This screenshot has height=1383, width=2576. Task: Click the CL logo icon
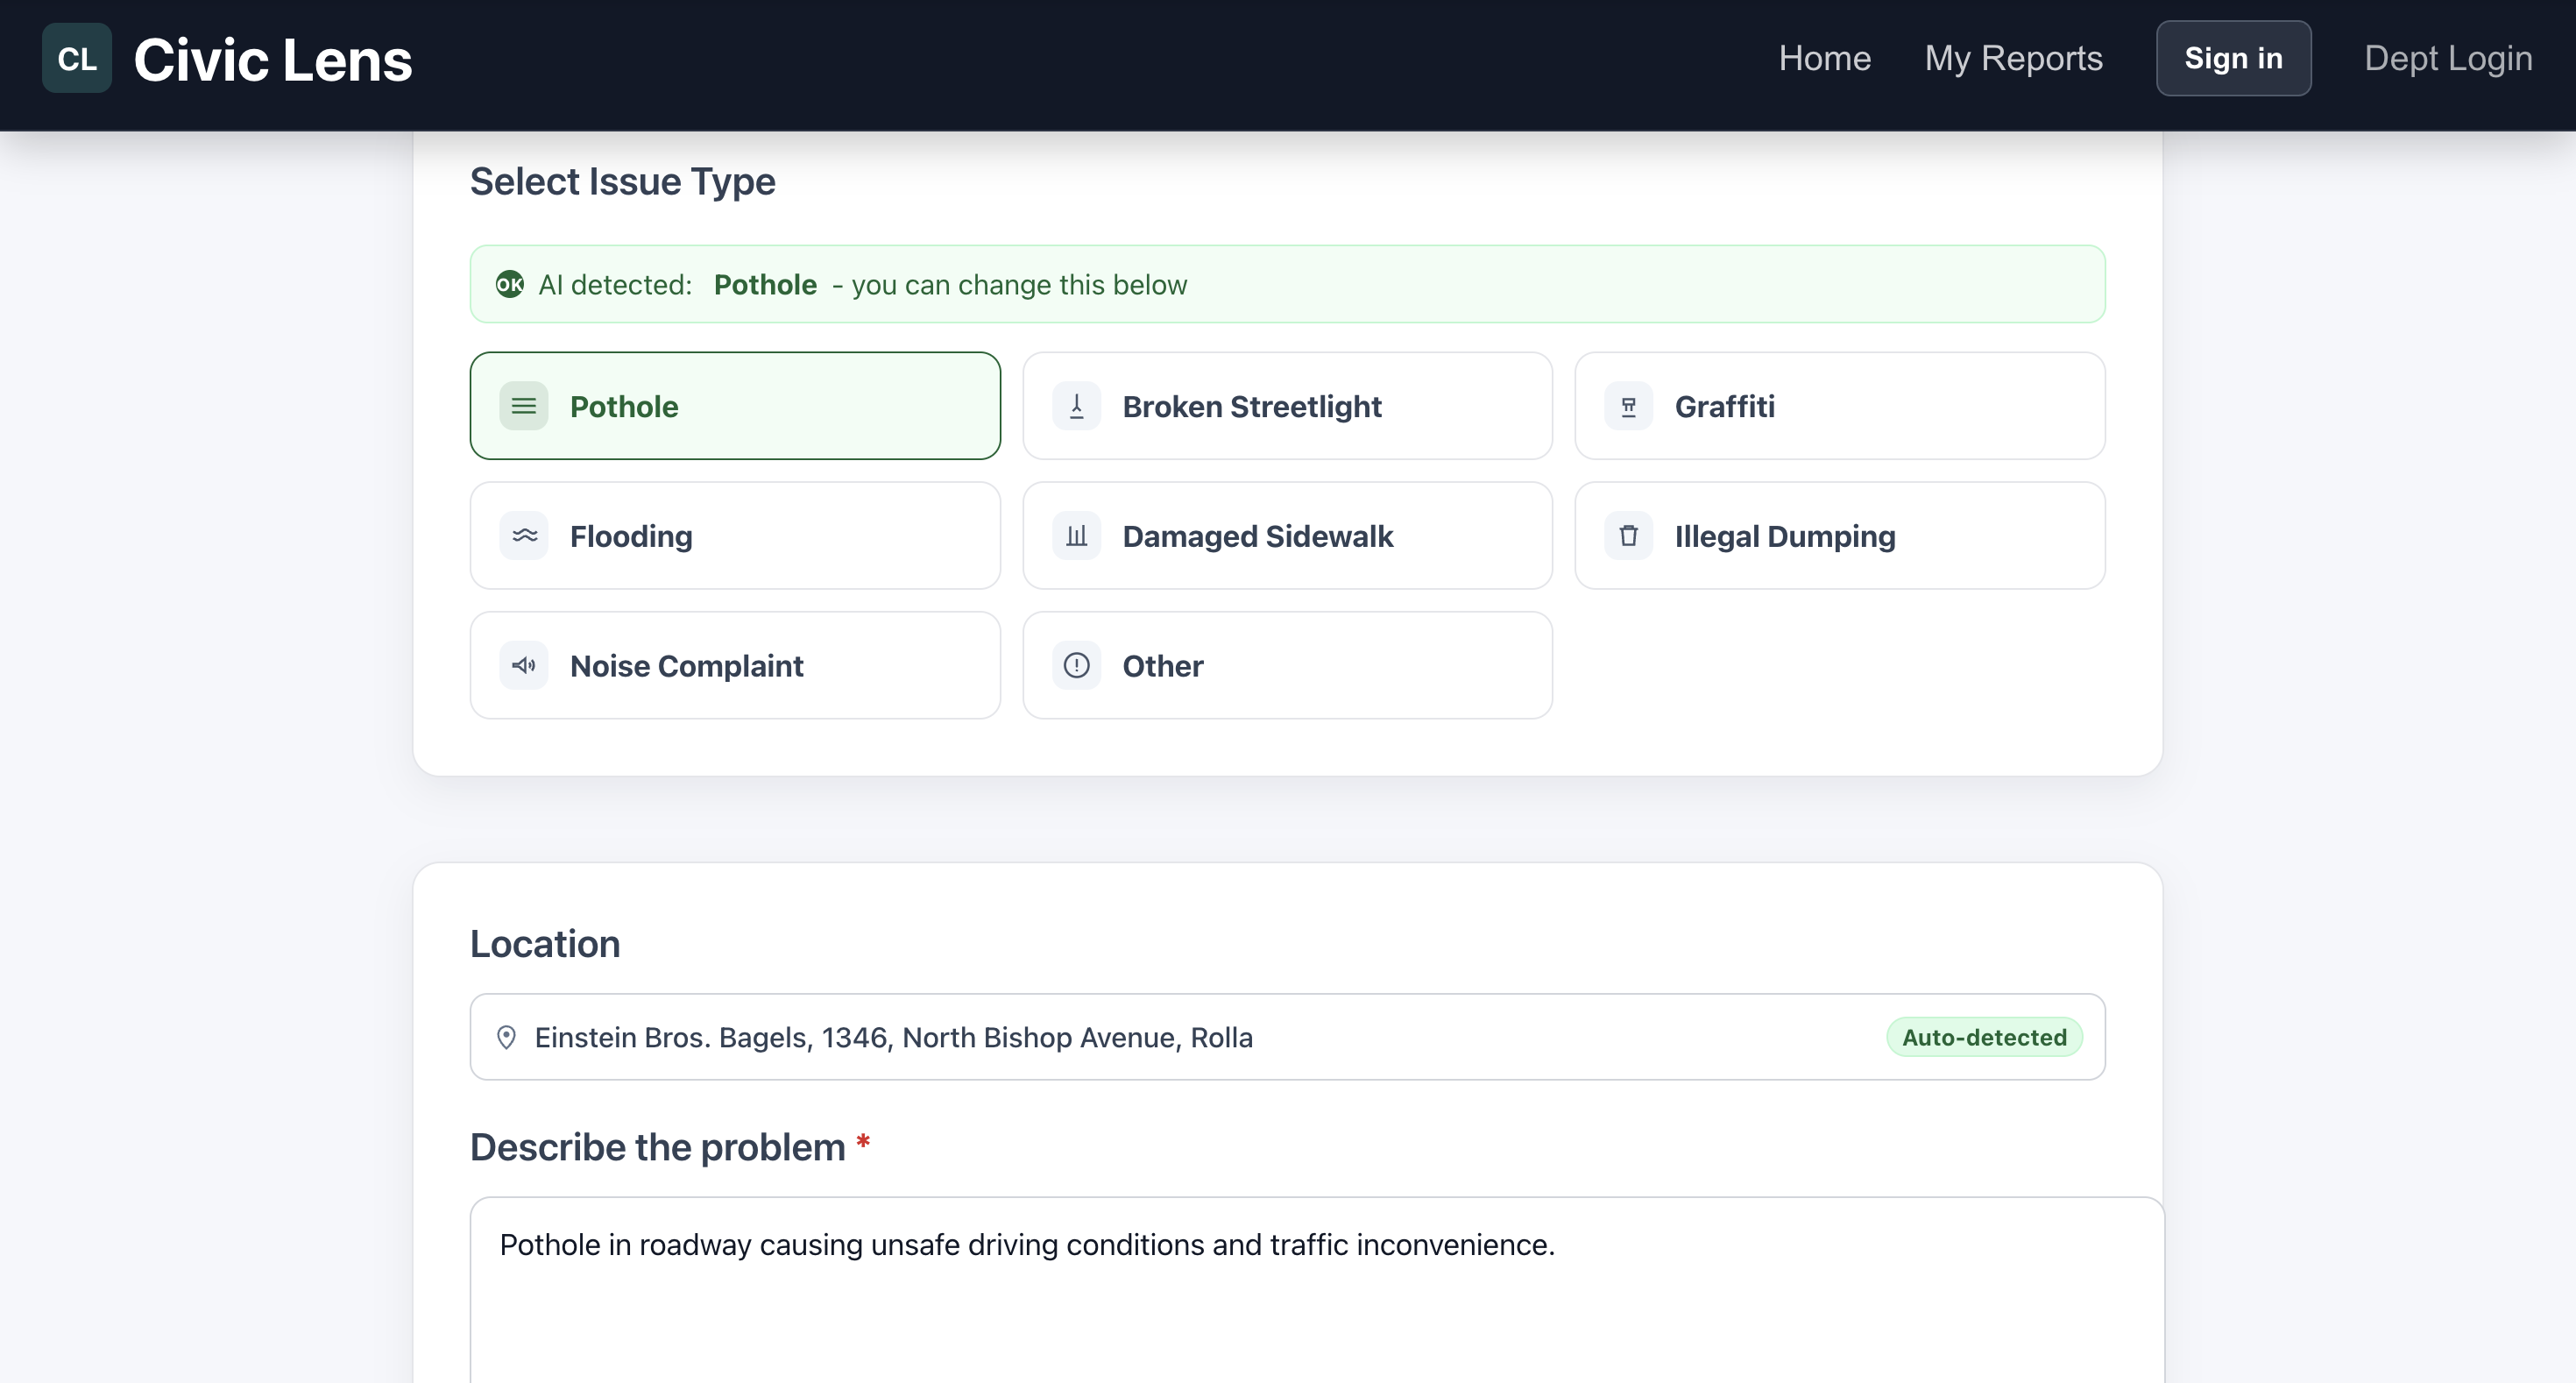pyautogui.click(x=76, y=59)
